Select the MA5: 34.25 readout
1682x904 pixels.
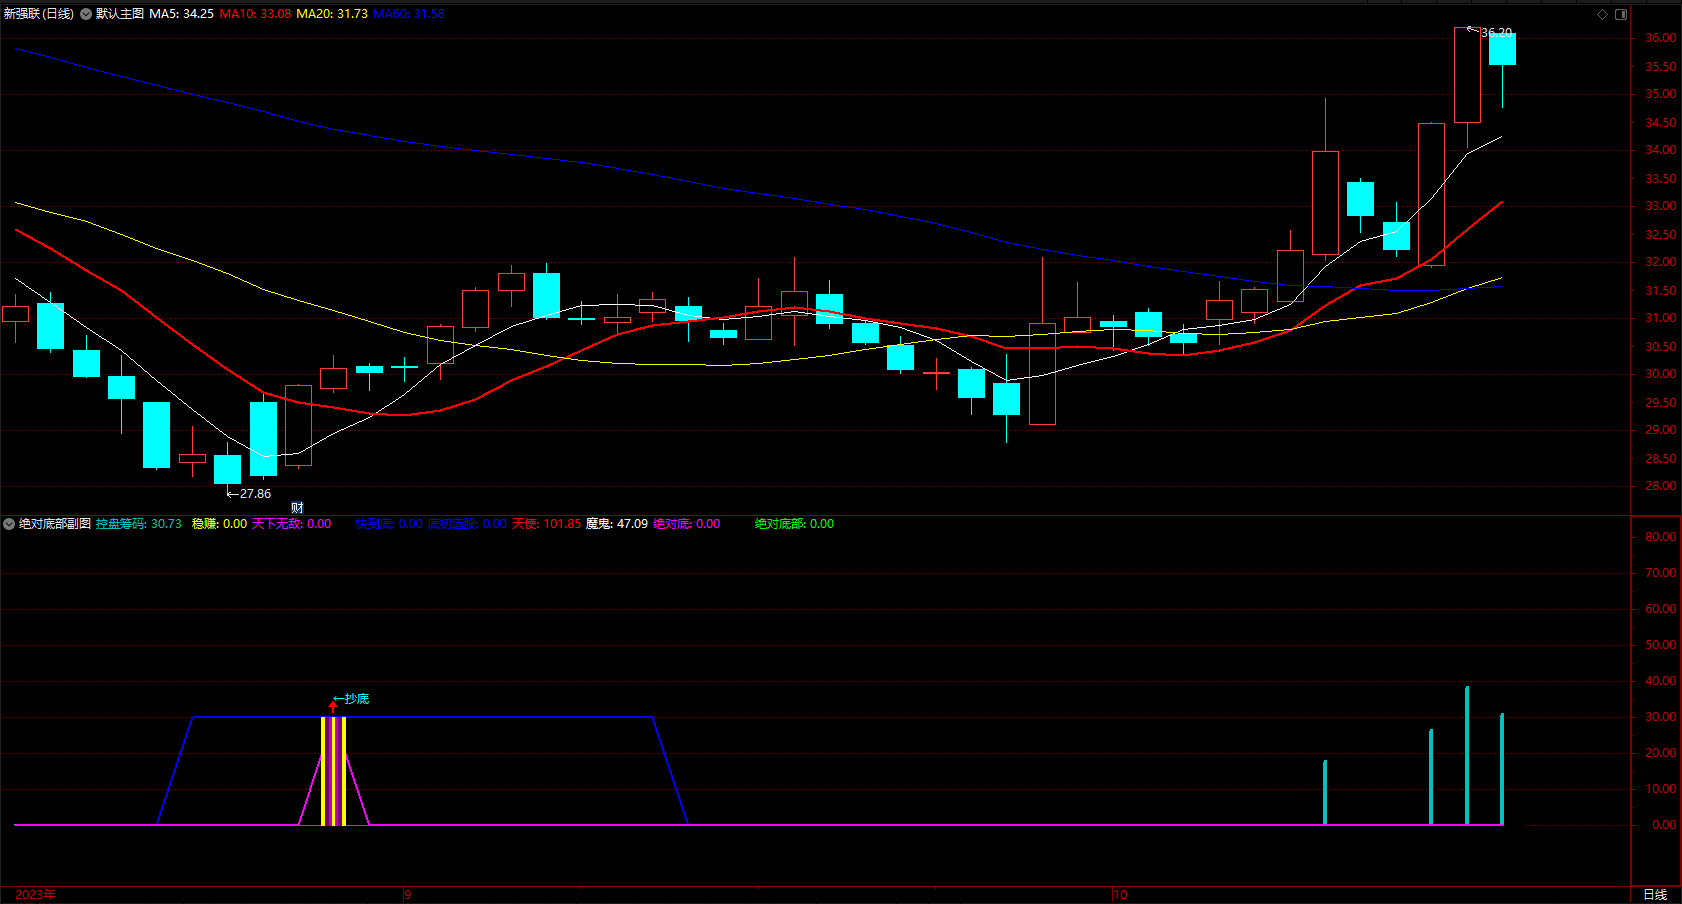point(181,14)
